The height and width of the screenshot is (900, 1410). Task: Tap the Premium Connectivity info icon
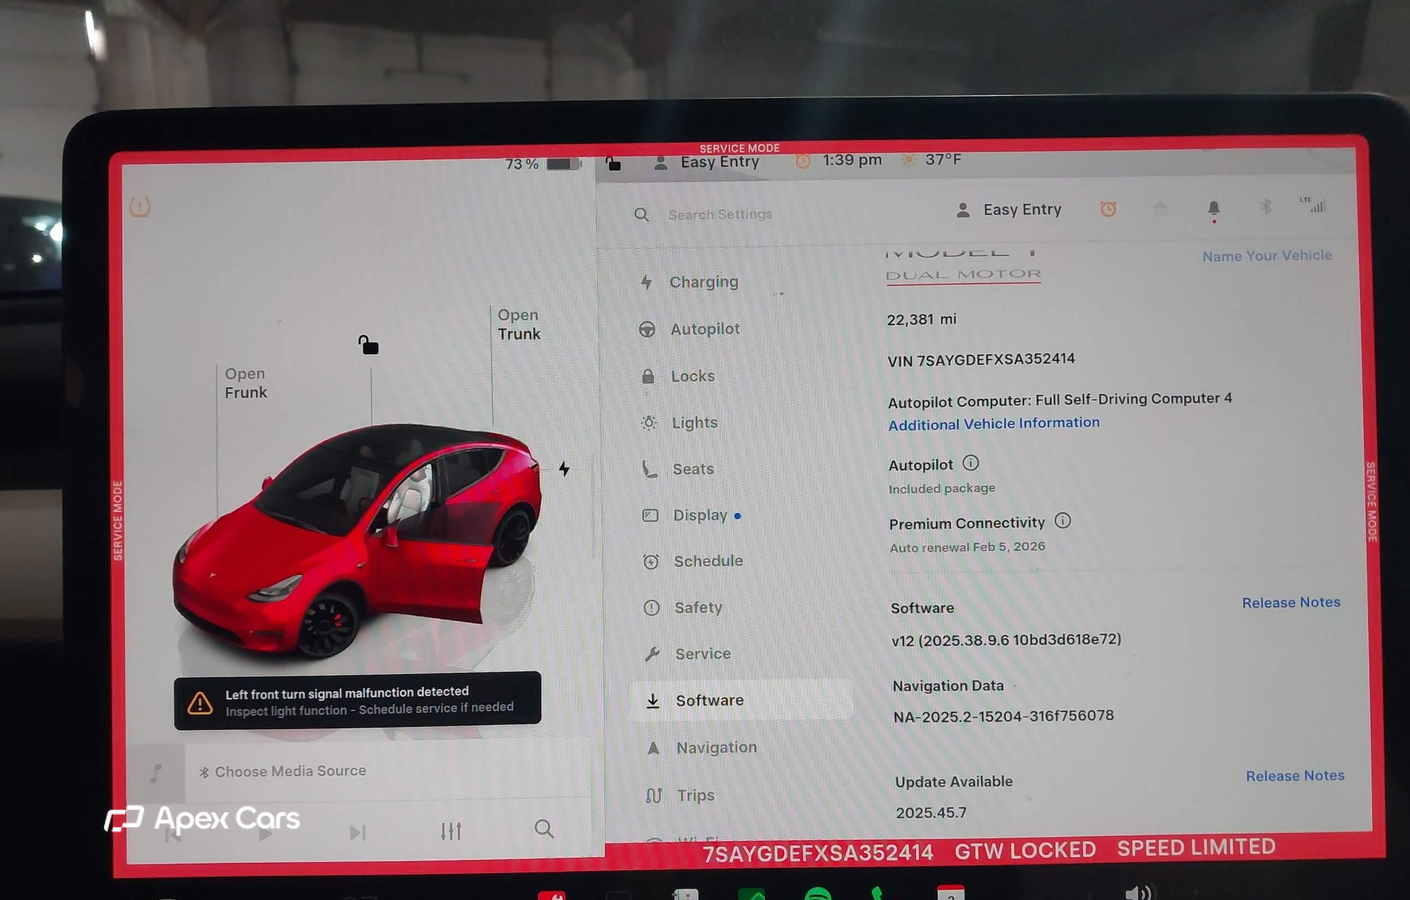(x=1063, y=521)
